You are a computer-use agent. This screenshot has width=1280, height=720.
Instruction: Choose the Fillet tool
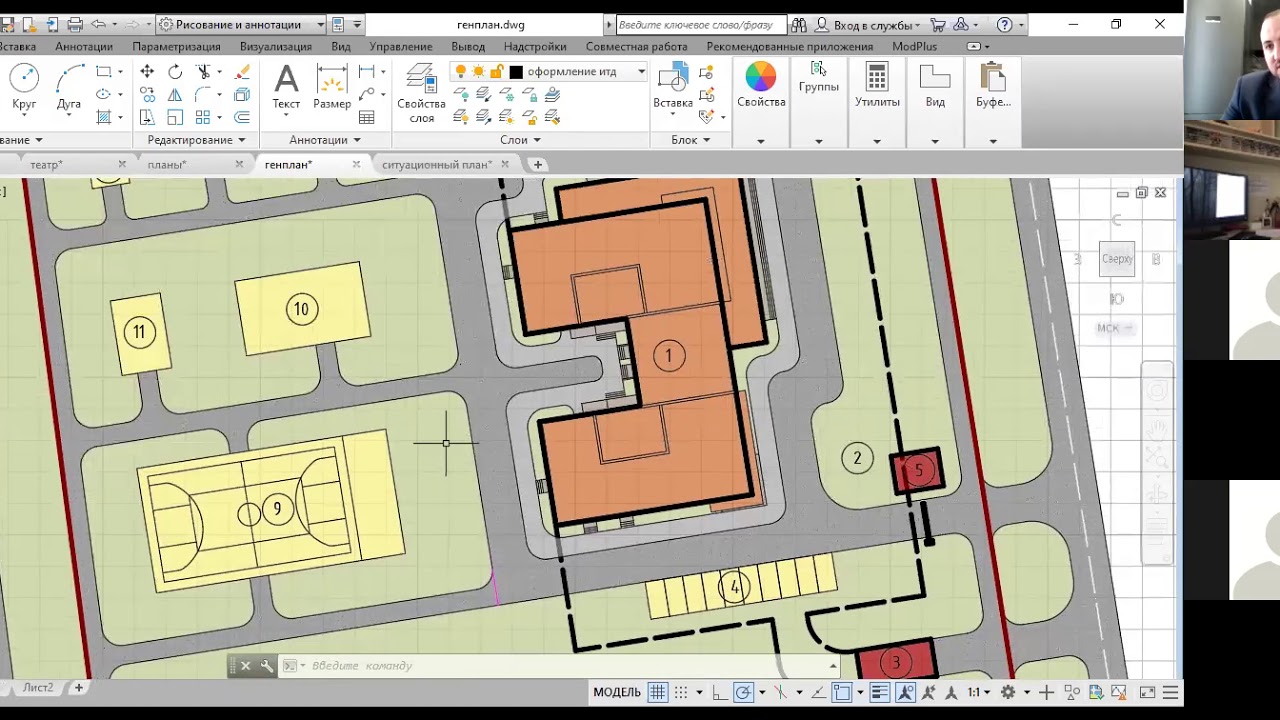[204, 95]
